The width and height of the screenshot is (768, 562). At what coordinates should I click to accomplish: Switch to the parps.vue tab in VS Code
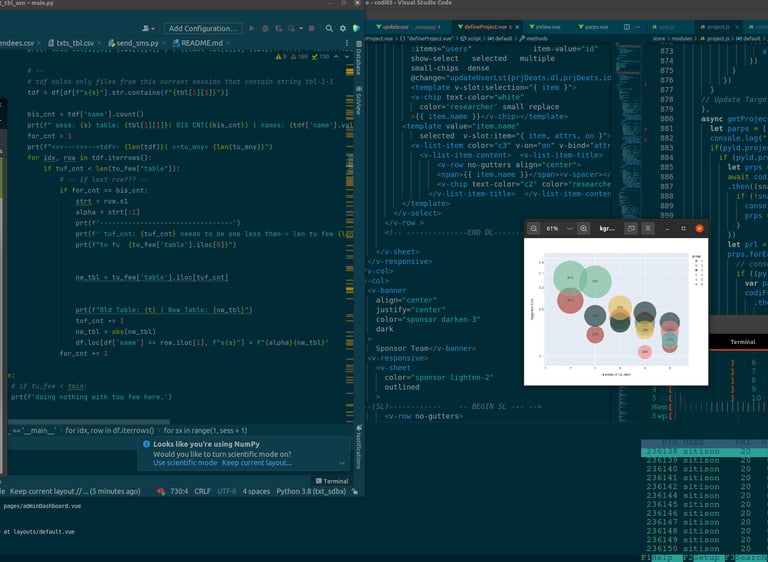[x=593, y=27]
